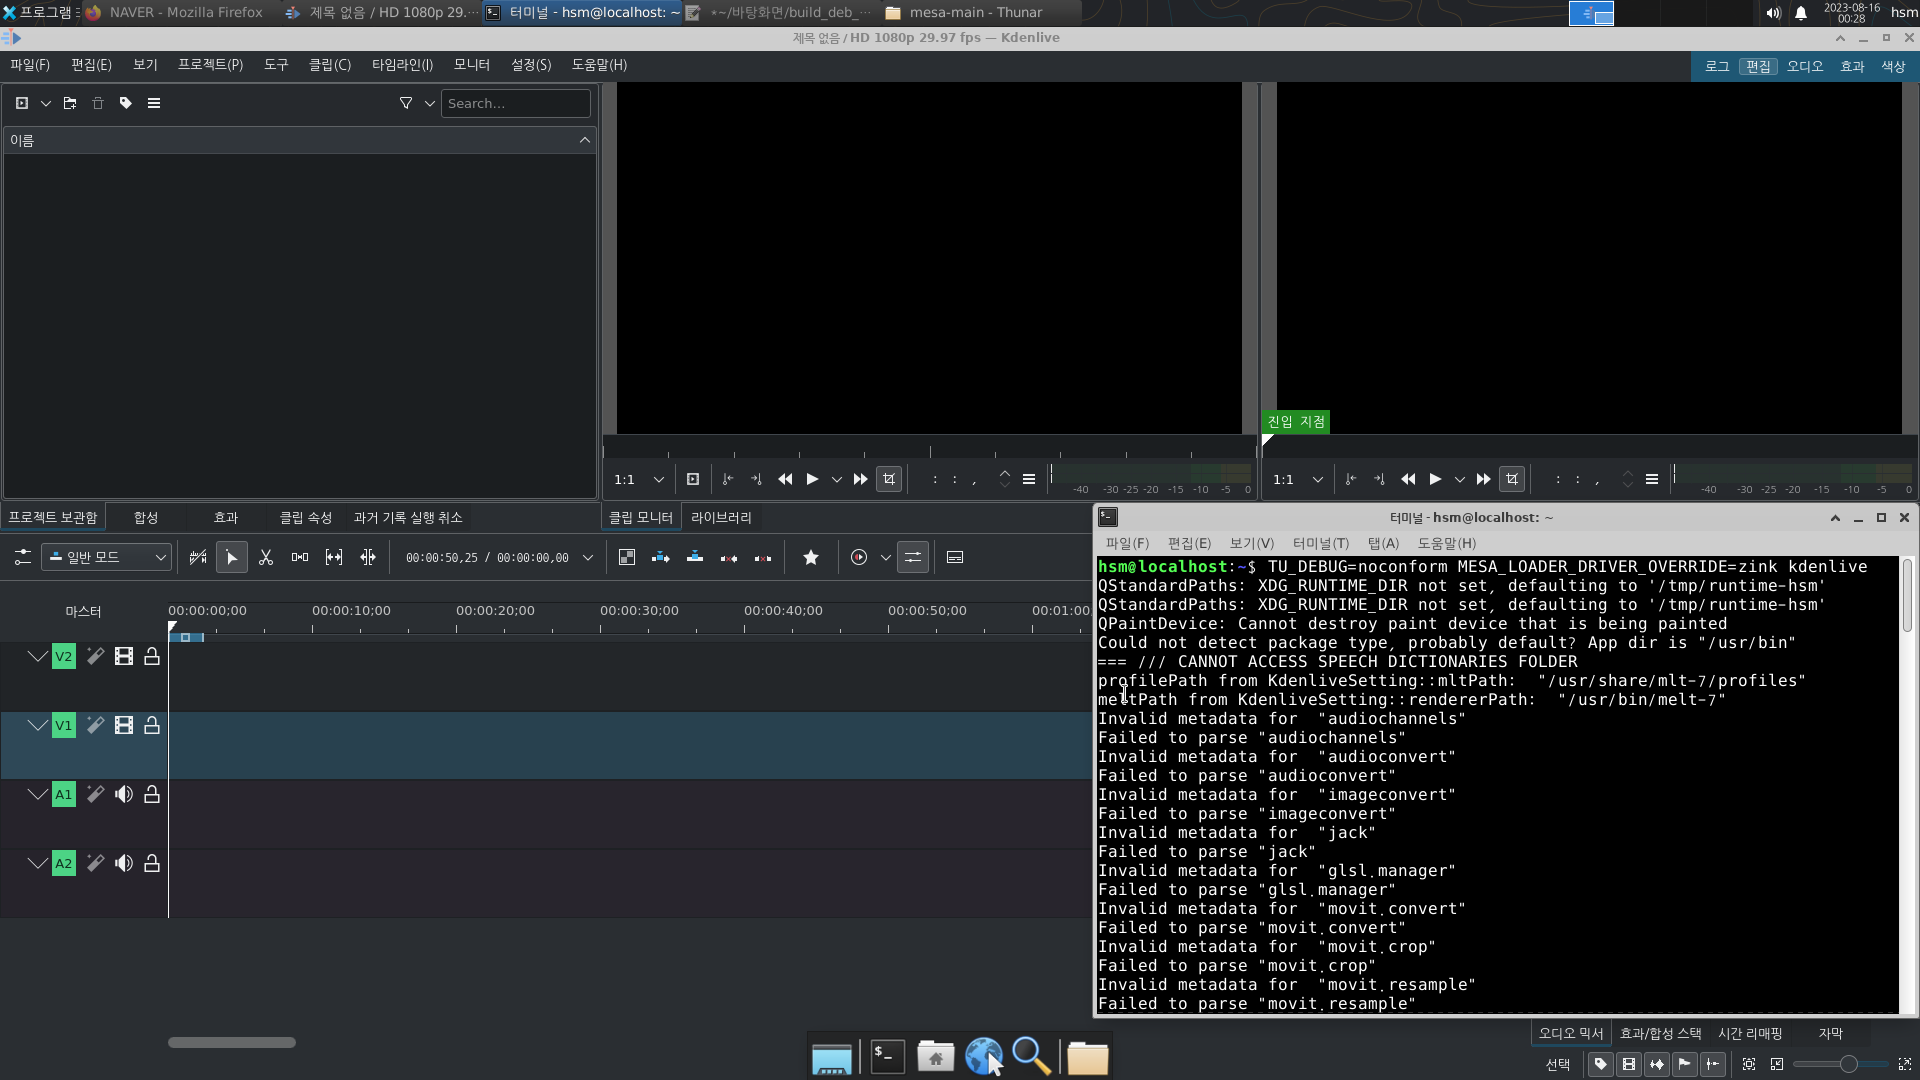
Task: Click the 색상 workspace button at top right
Action: click(1895, 66)
